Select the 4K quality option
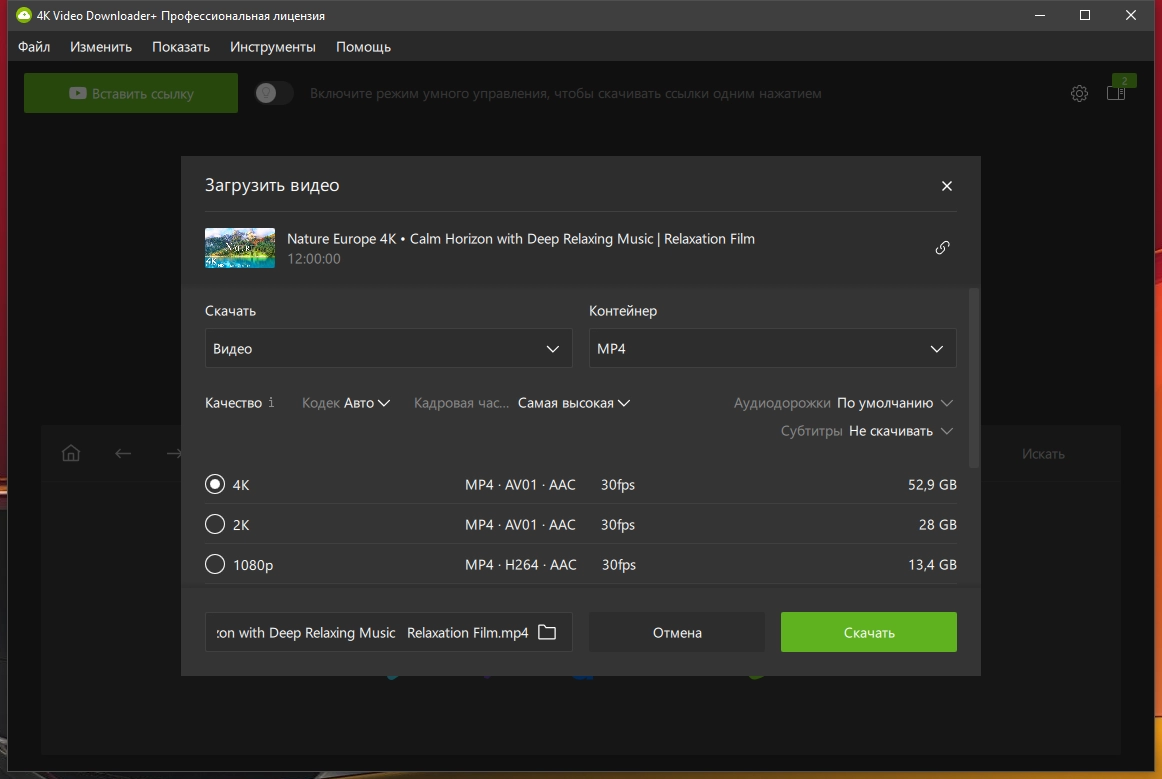The width and height of the screenshot is (1162, 779). 215,484
